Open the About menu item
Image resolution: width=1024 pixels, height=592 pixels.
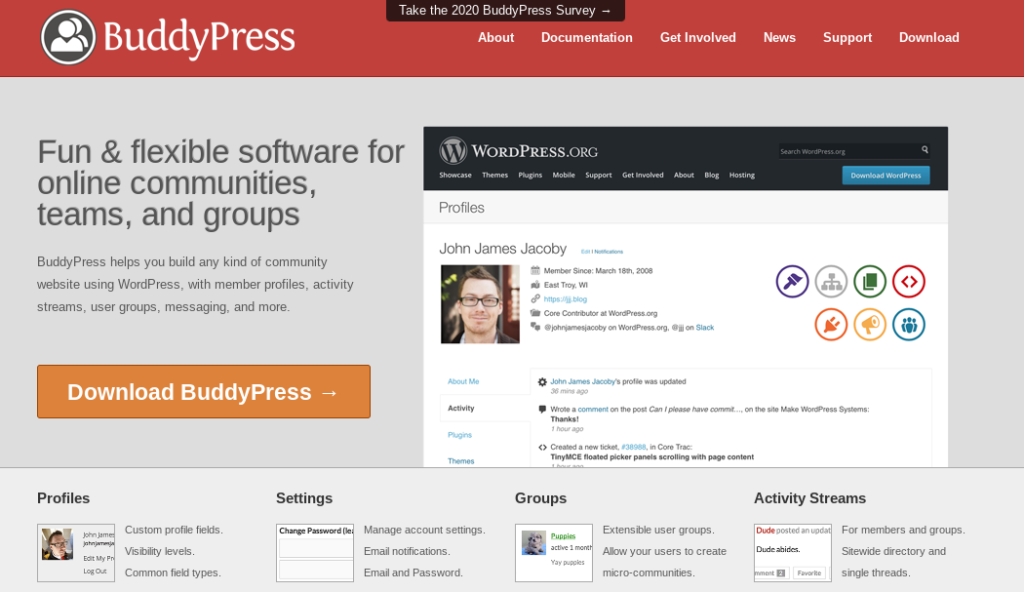coord(496,37)
